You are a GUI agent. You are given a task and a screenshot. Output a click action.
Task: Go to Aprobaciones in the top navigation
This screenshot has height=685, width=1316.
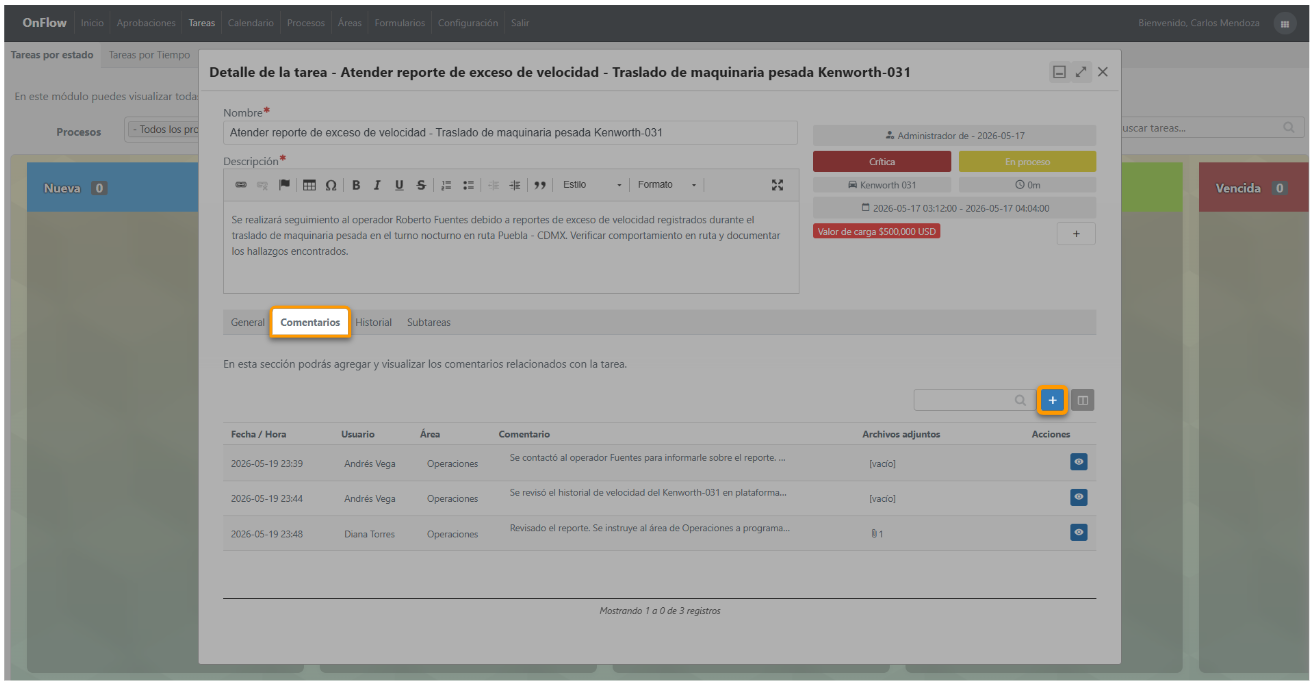(146, 23)
